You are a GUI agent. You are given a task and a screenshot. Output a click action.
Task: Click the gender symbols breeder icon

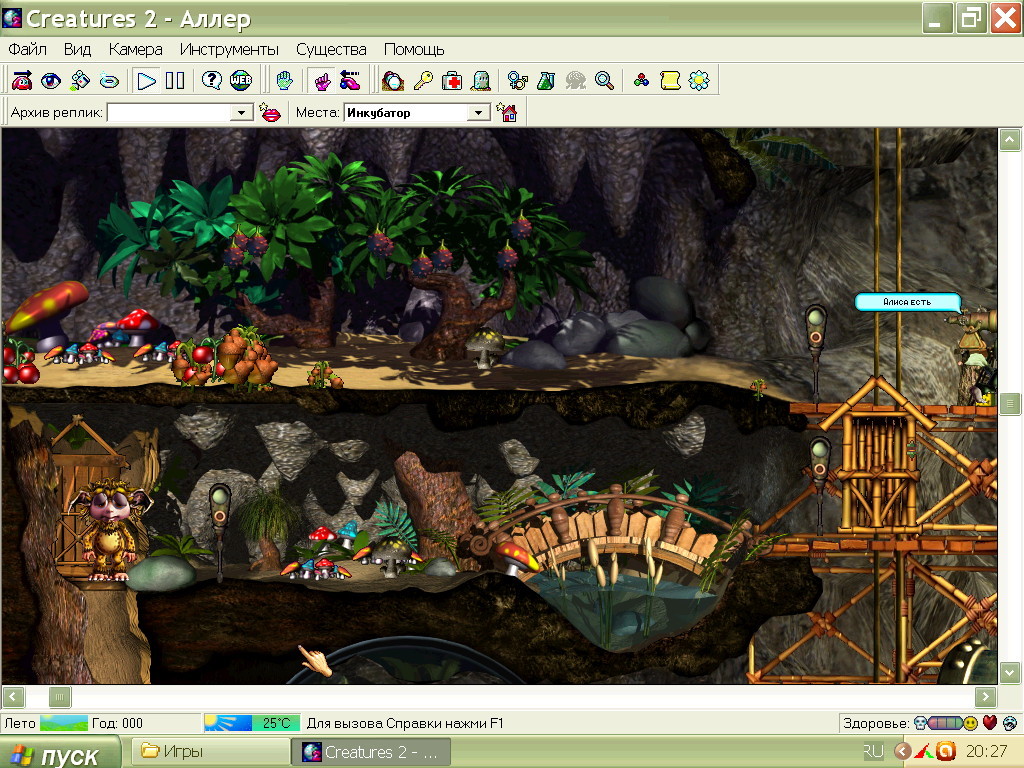click(517, 81)
